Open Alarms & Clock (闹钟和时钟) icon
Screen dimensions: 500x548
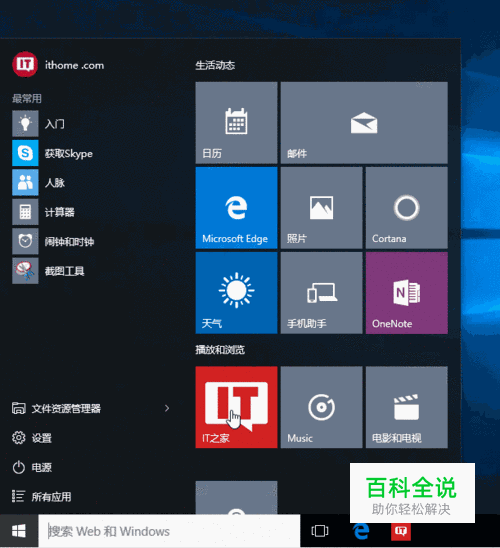[25, 241]
